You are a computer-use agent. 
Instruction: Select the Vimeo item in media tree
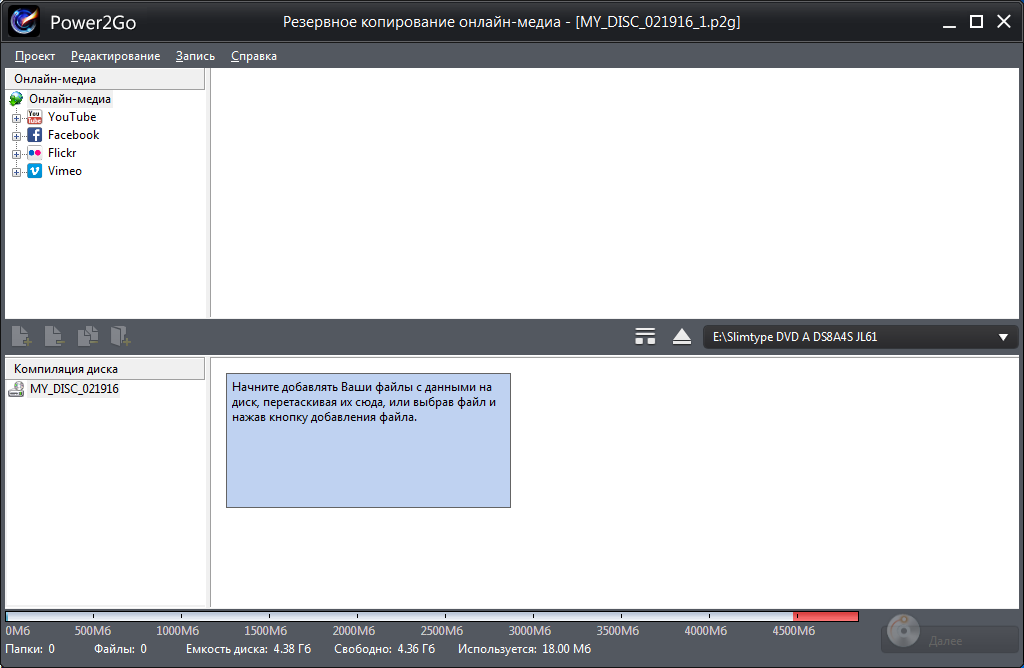pyautogui.click(x=64, y=171)
